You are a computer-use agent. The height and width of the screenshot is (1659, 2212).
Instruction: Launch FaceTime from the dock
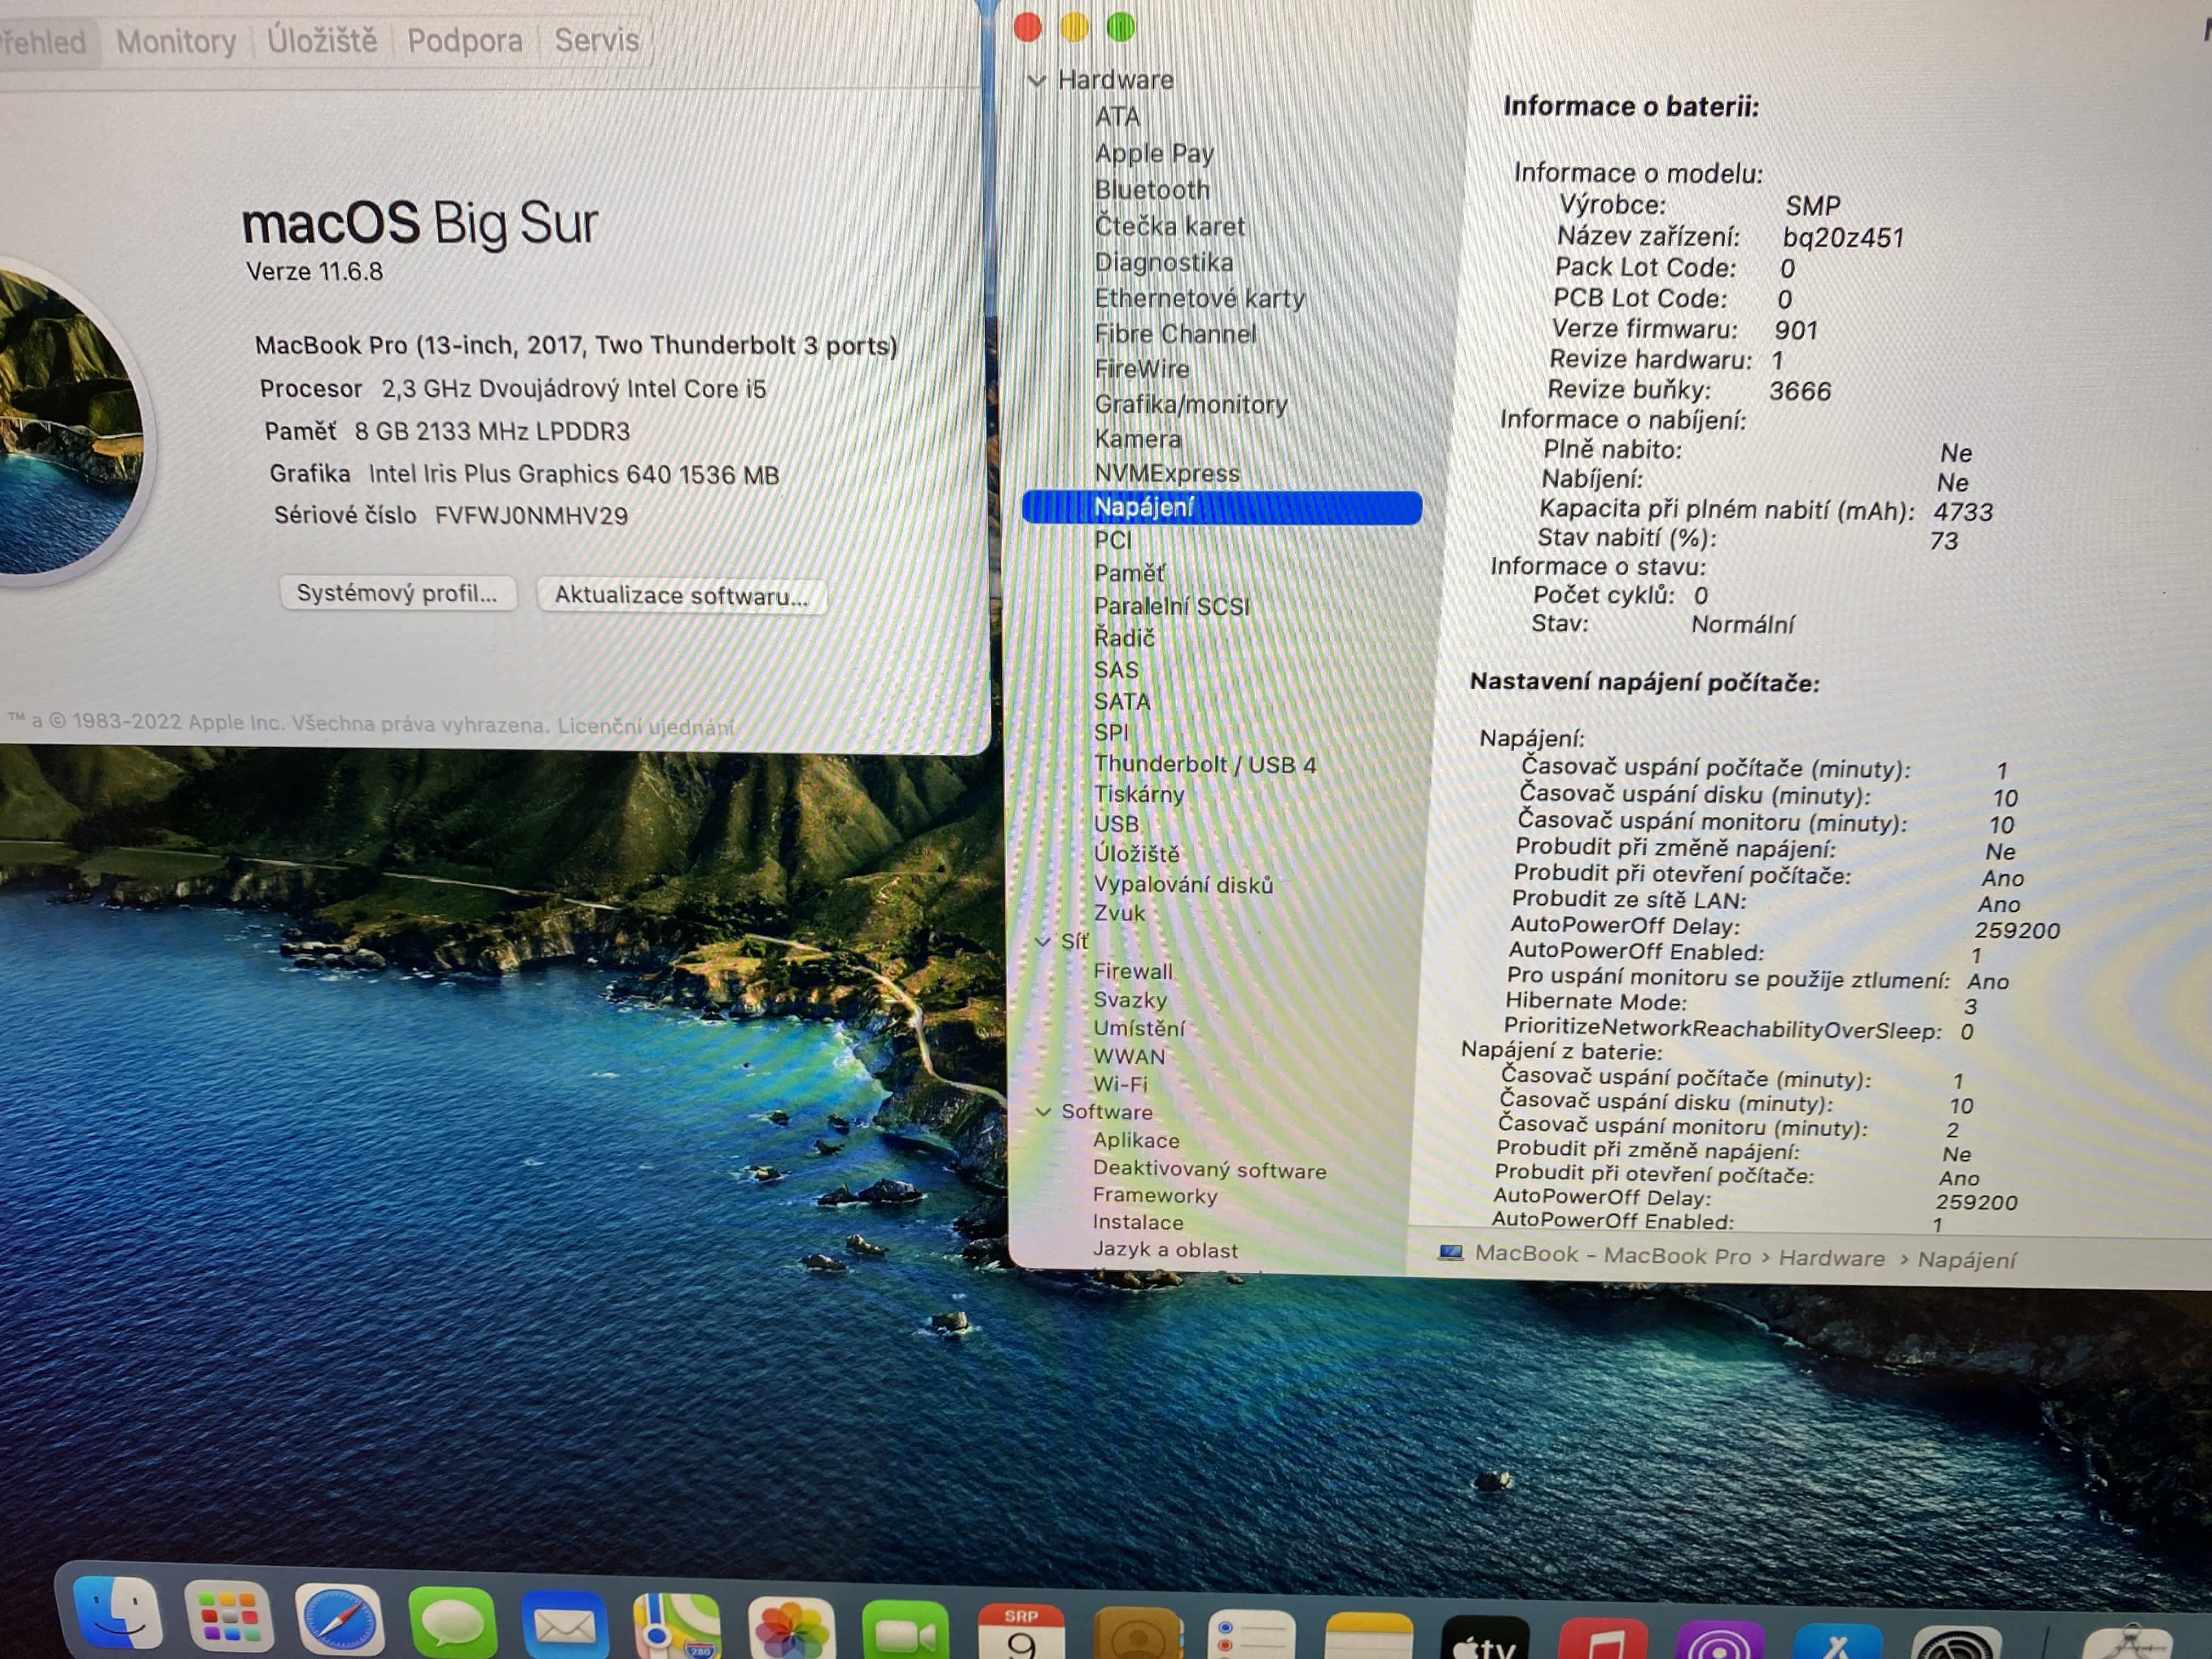point(904,1632)
